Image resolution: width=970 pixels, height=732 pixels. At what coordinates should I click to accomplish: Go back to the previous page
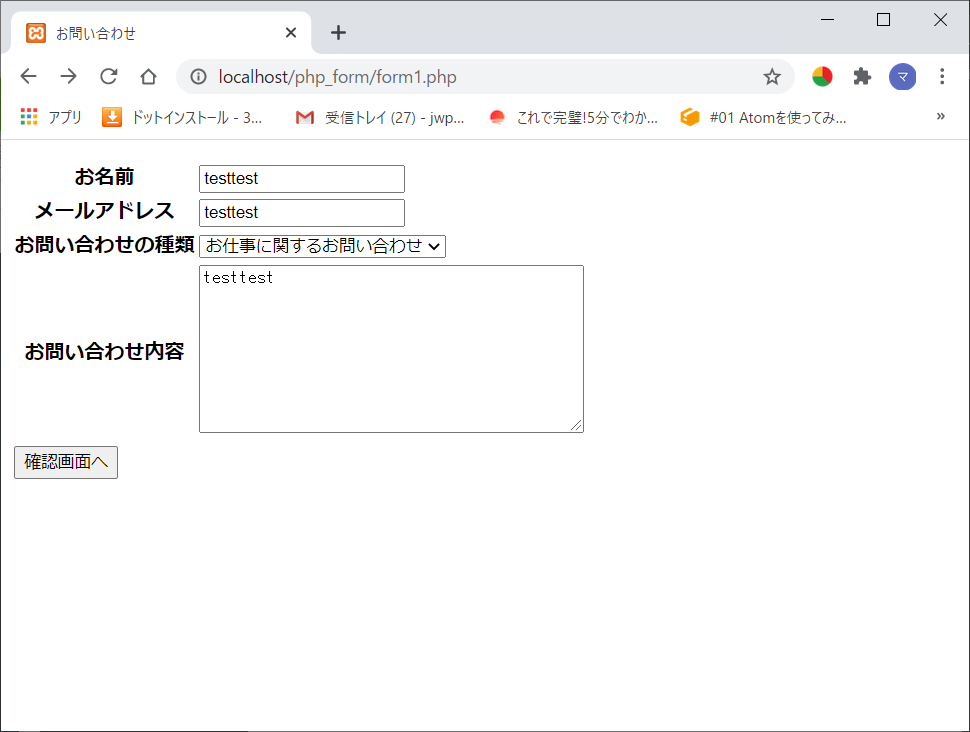point(28,77)
